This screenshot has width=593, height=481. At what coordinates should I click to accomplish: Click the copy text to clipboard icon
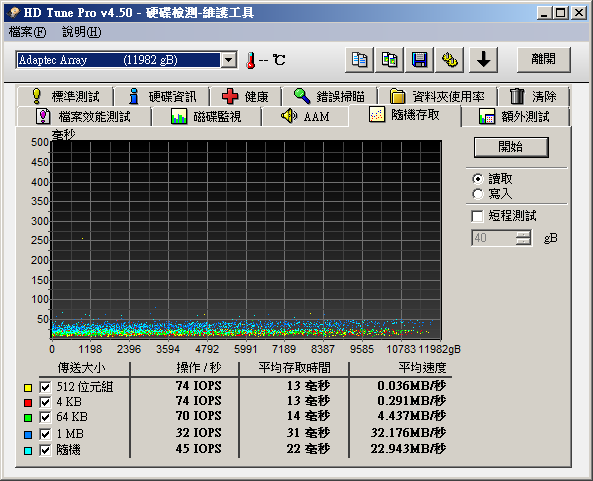(x=359, y=60)
